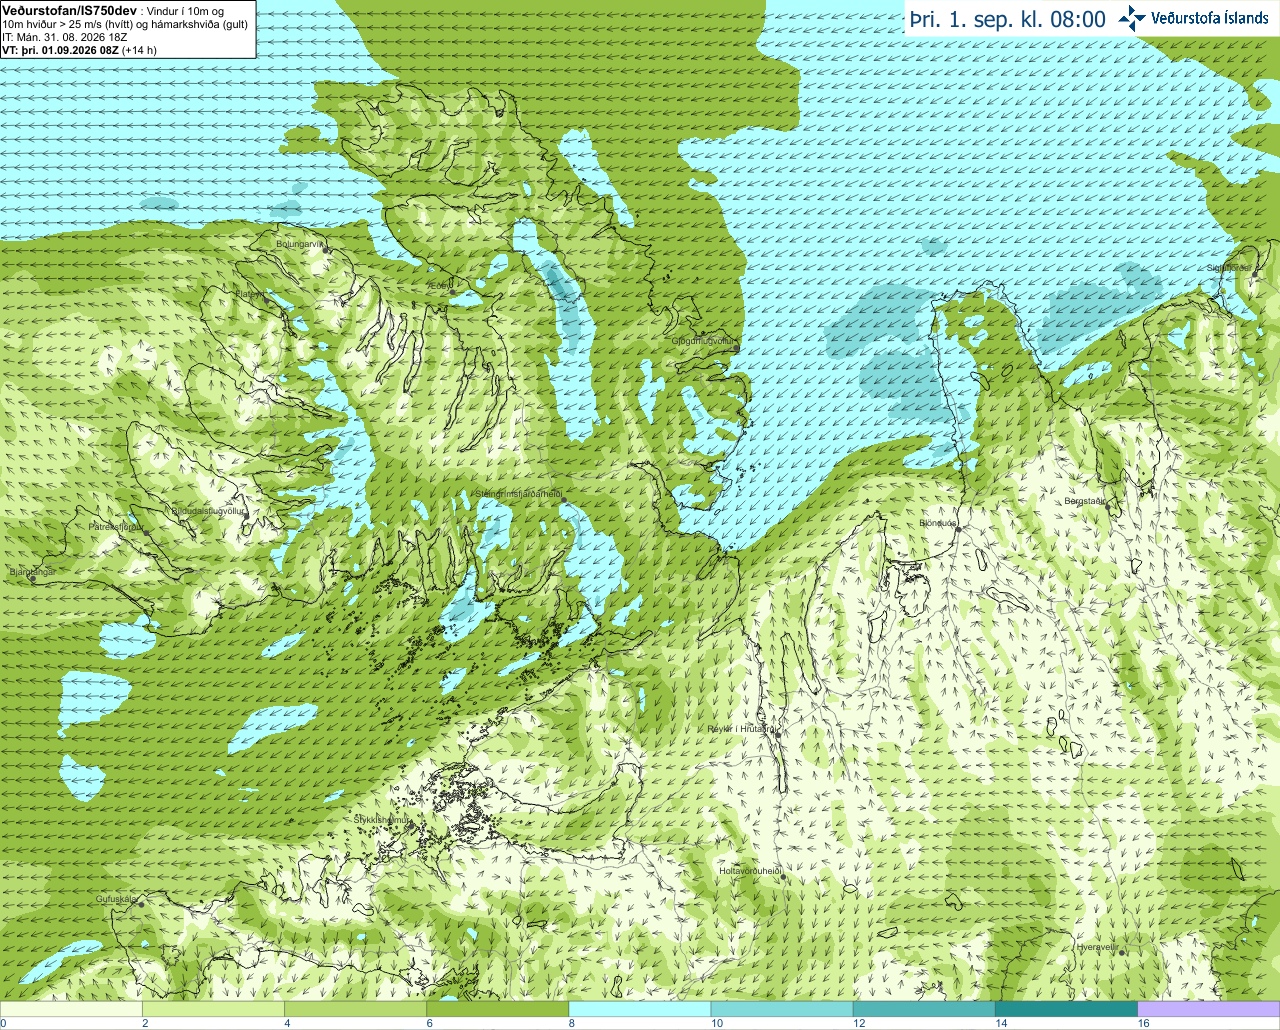
Task: Click the Siglufjörður station label
Action: click(1229, 268)
